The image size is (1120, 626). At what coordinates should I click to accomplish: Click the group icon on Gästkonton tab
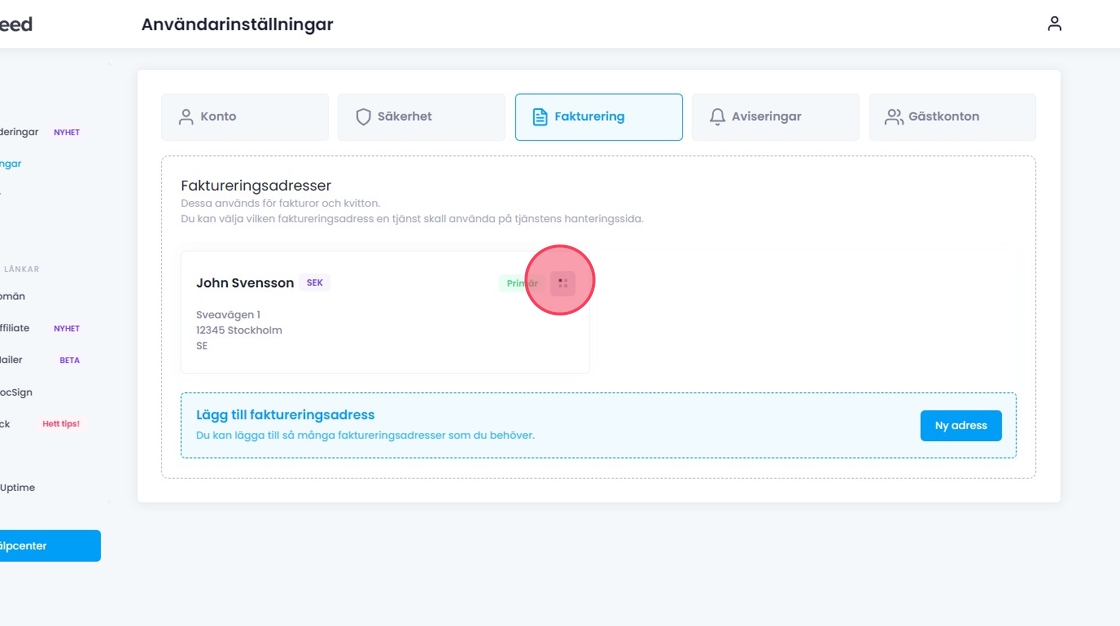click(893, 117)
